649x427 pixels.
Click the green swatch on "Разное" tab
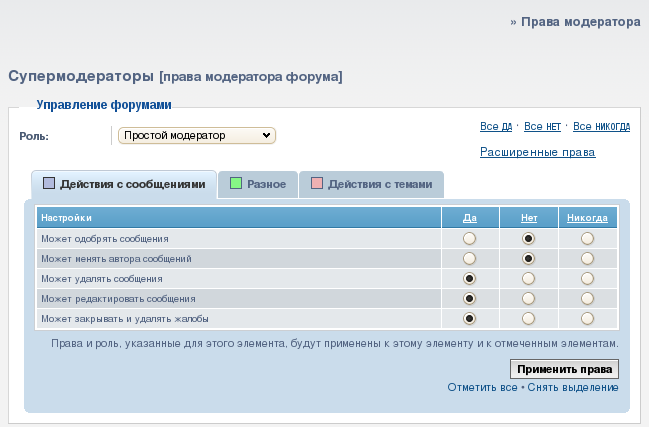pos(236,184)
